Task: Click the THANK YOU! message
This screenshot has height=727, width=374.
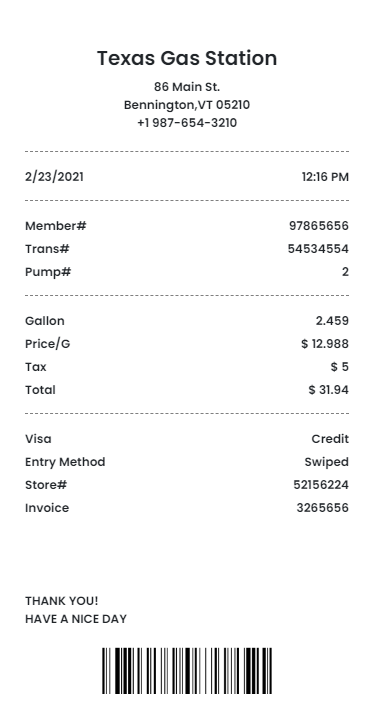Action: pos(62,601)
